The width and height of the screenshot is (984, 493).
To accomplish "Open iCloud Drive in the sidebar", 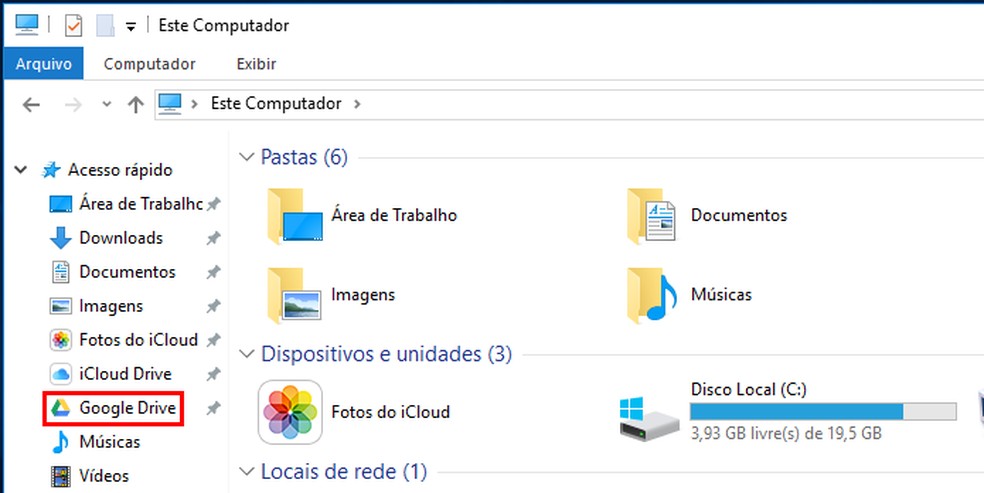I will click(126, 374).
